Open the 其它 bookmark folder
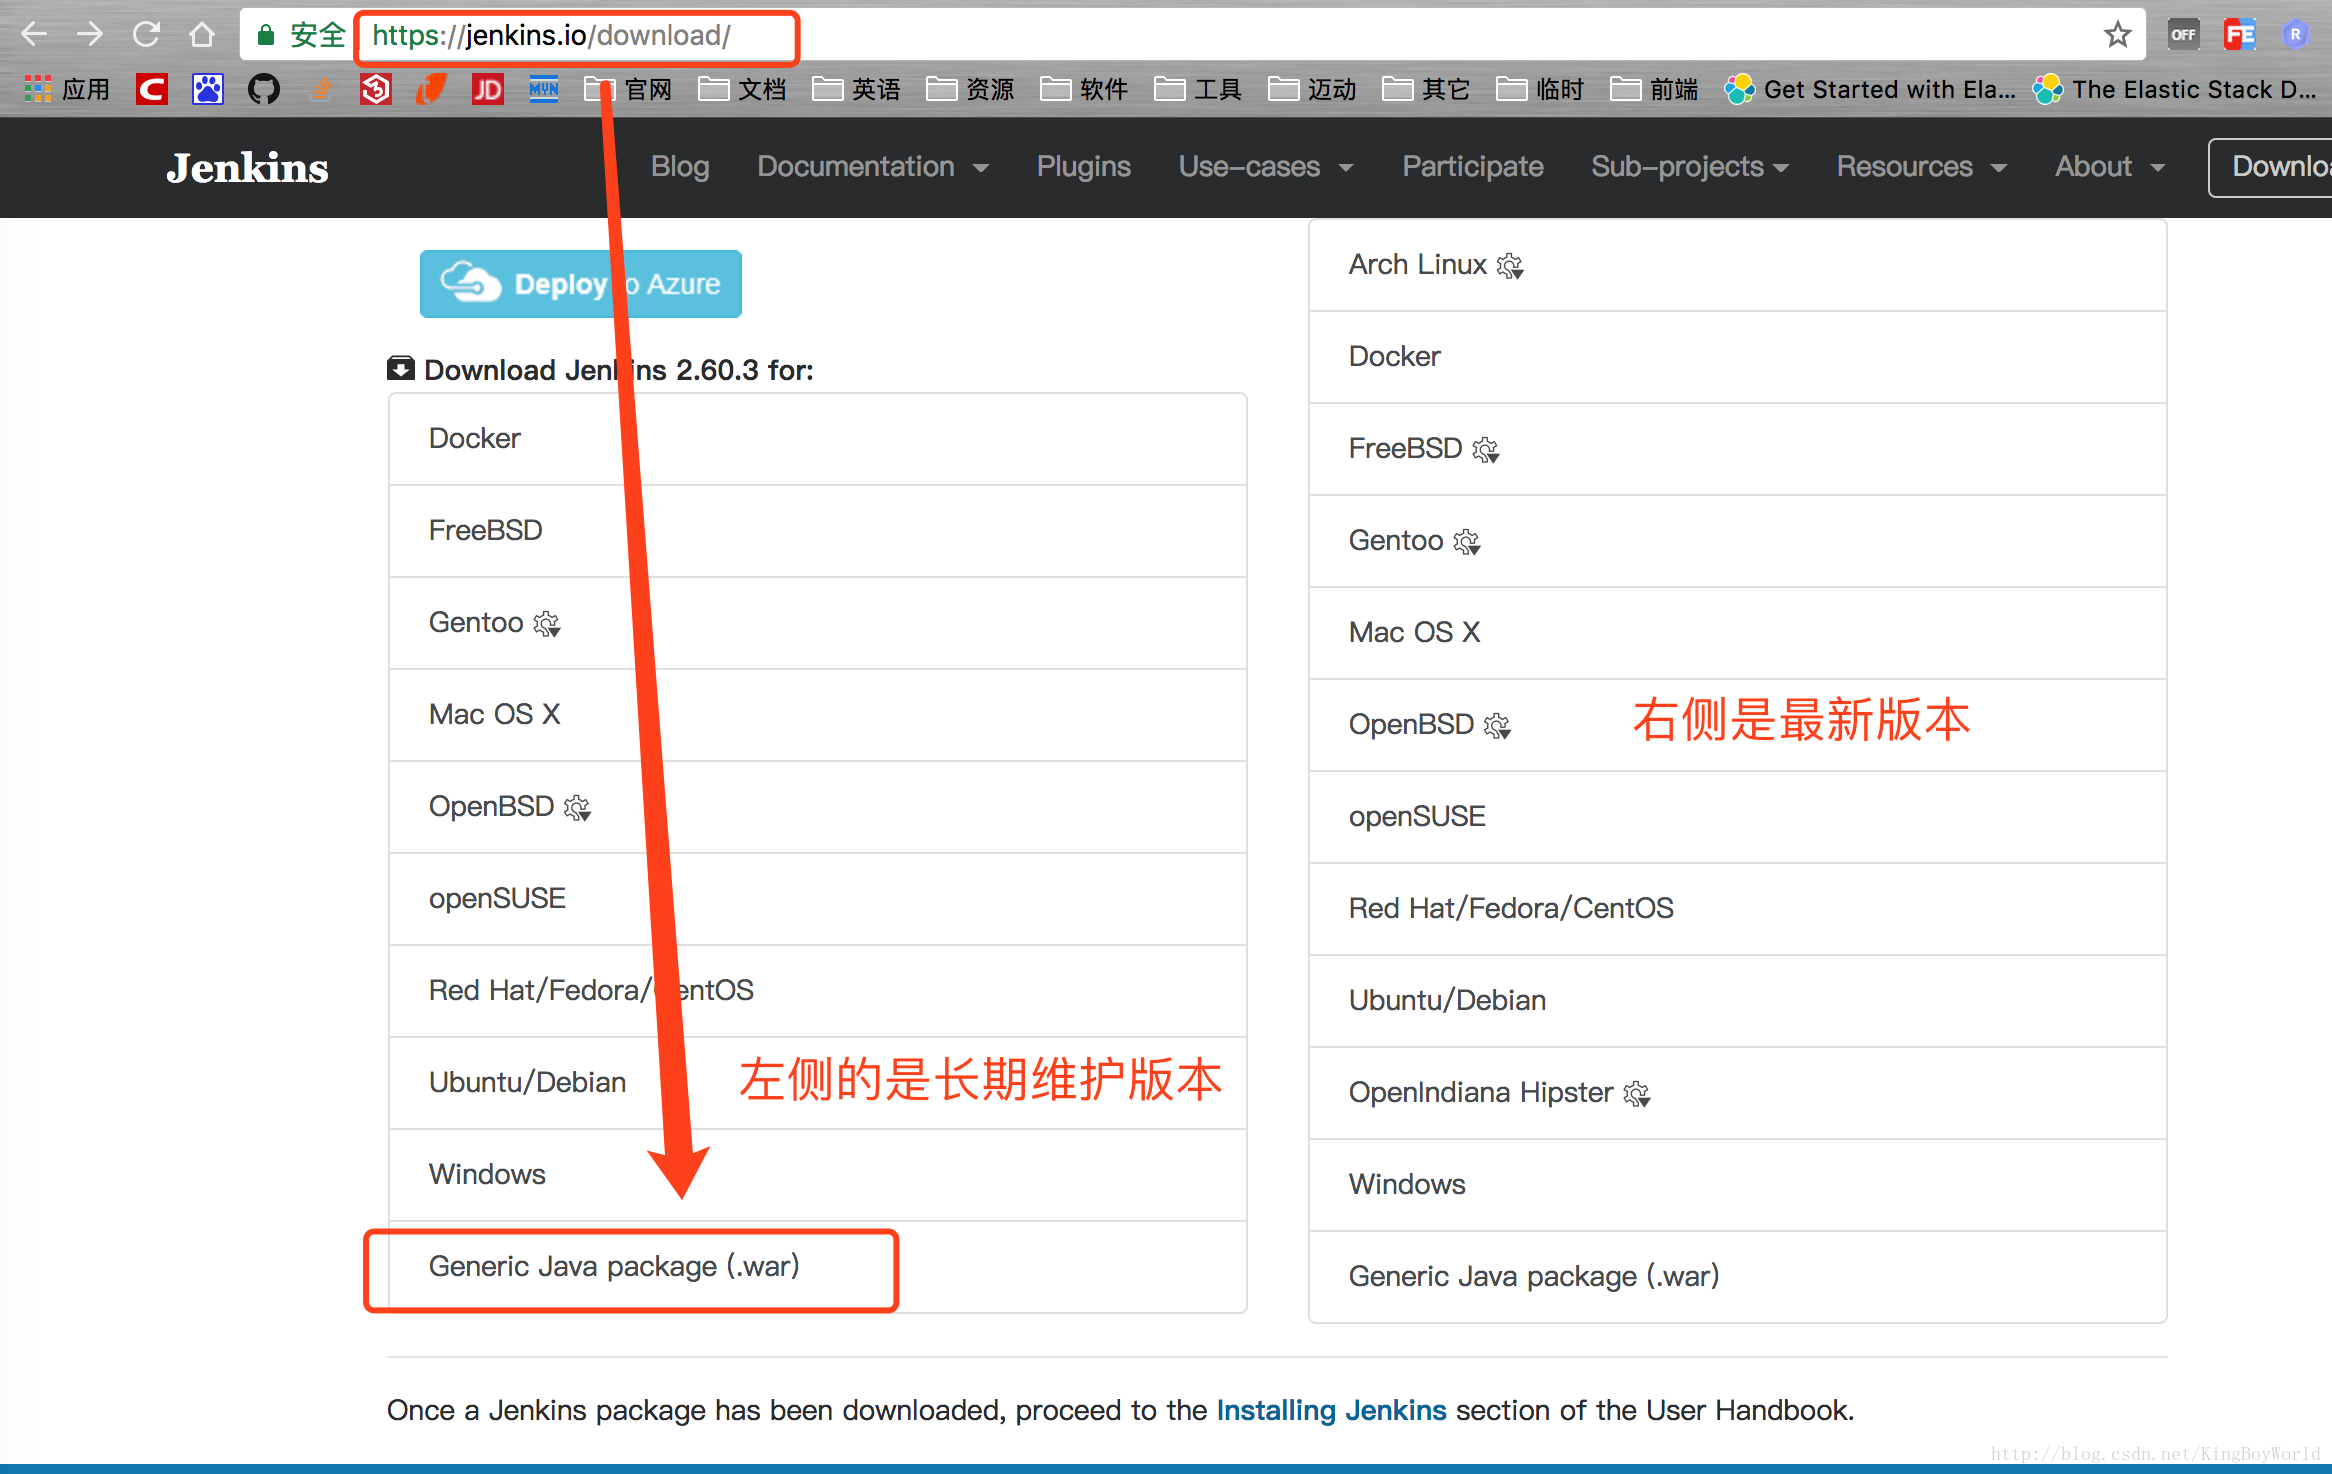This screenshot has width=2332, height=1474. [1426, 90]
